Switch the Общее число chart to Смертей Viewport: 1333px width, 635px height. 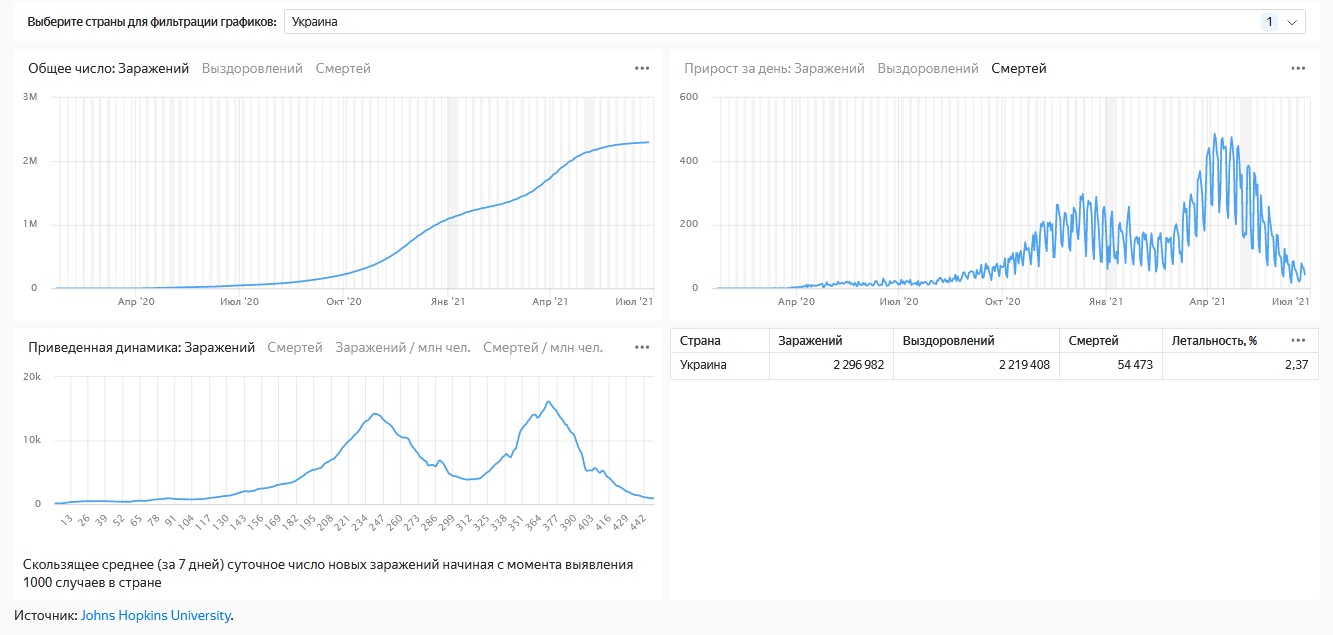click(343, 69)
